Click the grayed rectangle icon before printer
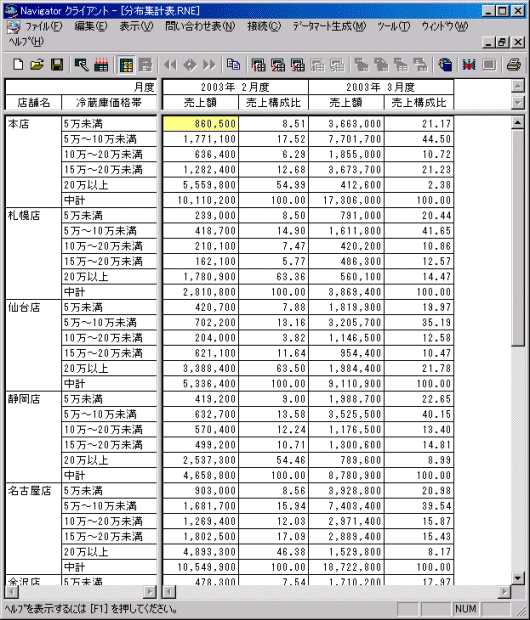 [x=489, y=65]
